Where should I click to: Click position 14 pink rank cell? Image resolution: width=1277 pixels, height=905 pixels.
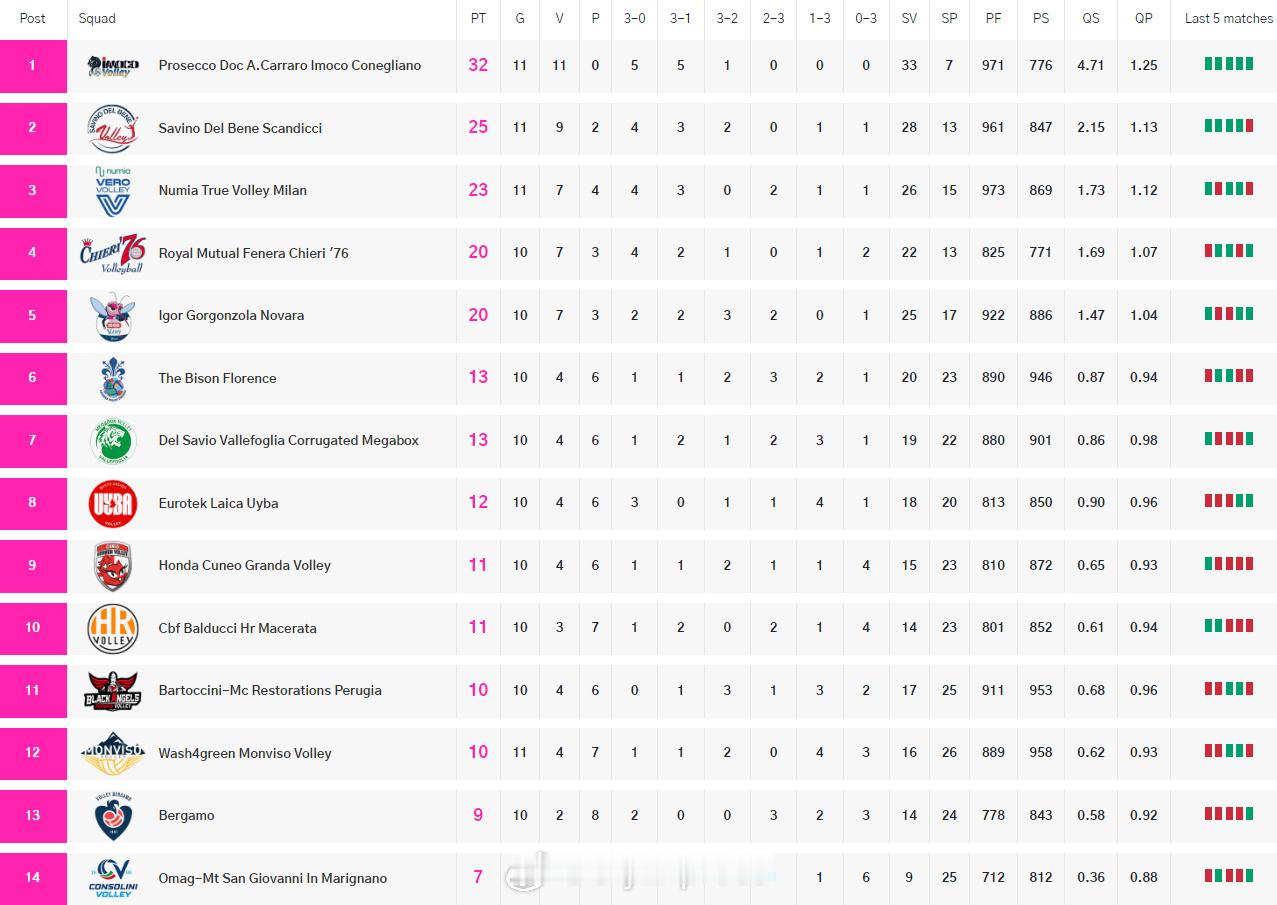click(33, 878)
